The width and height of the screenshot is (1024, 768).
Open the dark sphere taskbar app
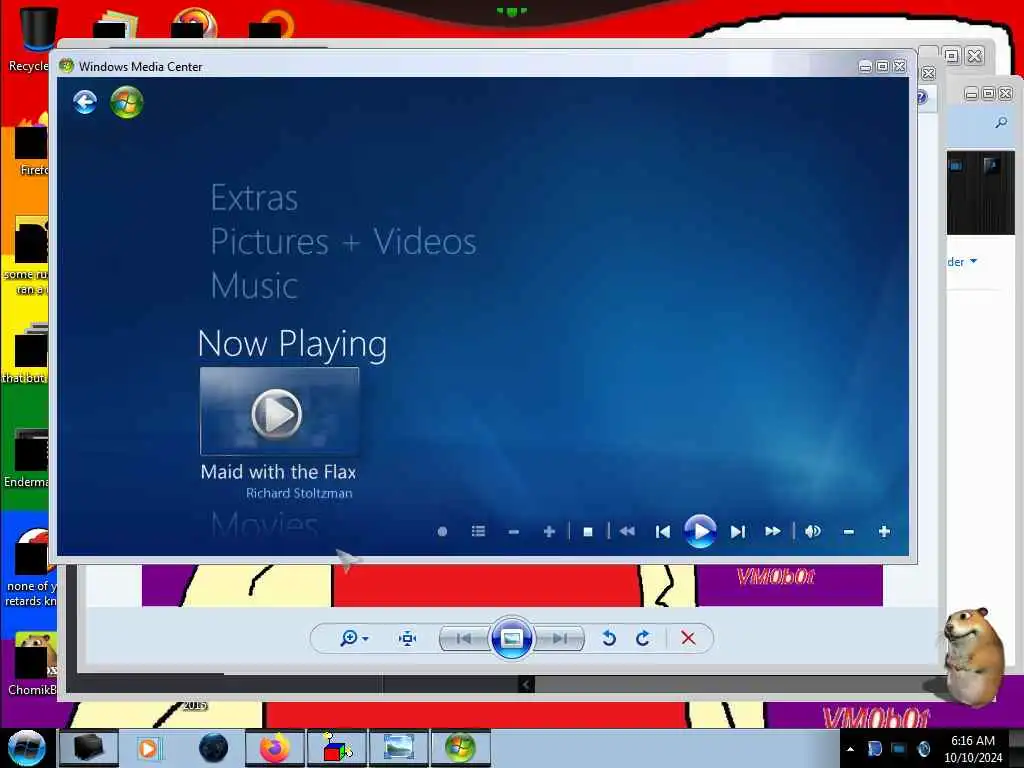click(x=213, y=748)
